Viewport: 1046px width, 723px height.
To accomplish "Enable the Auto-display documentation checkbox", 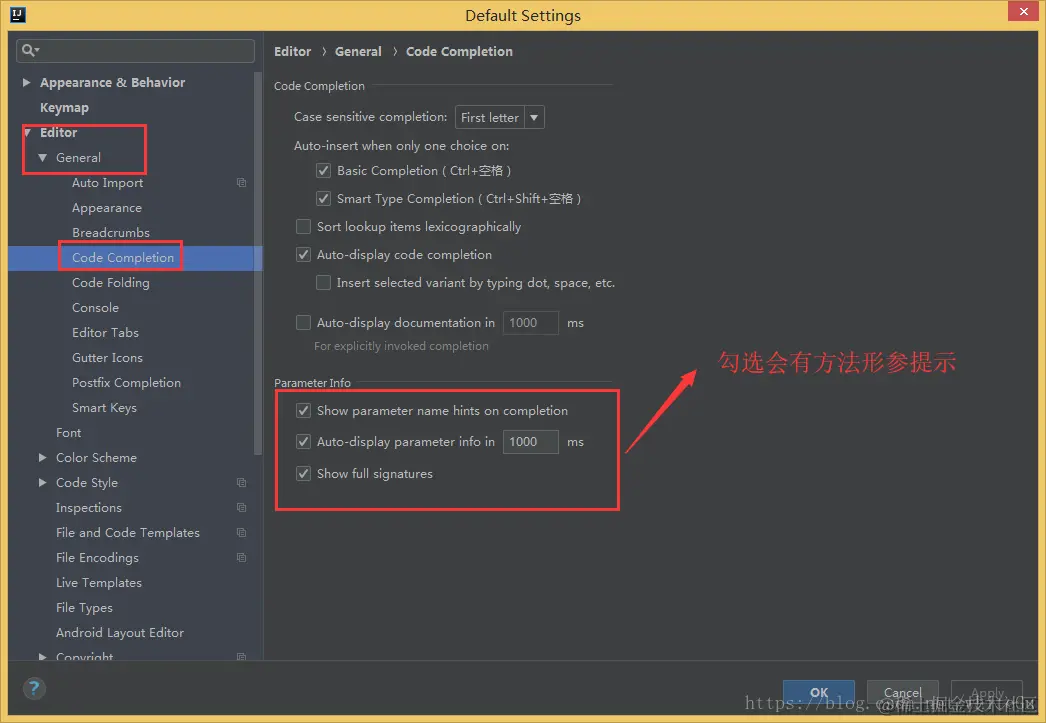I will (304, 323).
